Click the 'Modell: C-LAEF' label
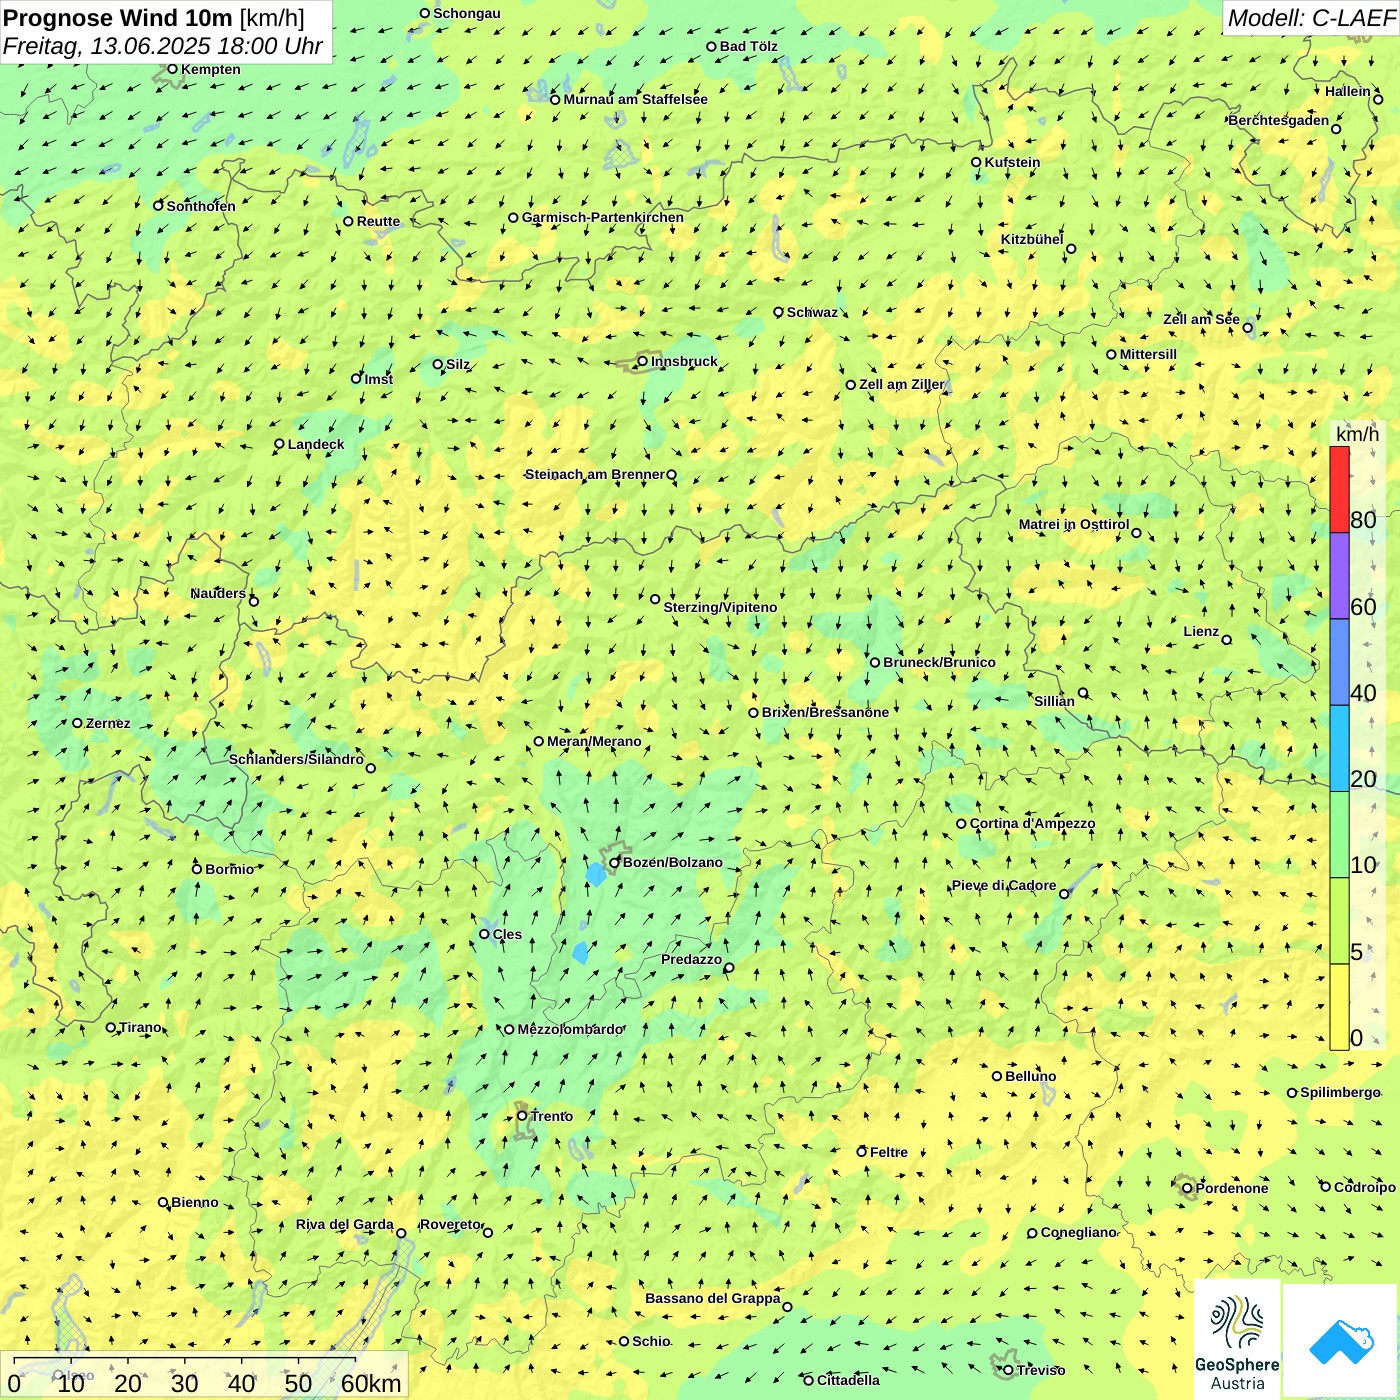 (x=1311, y=17)
